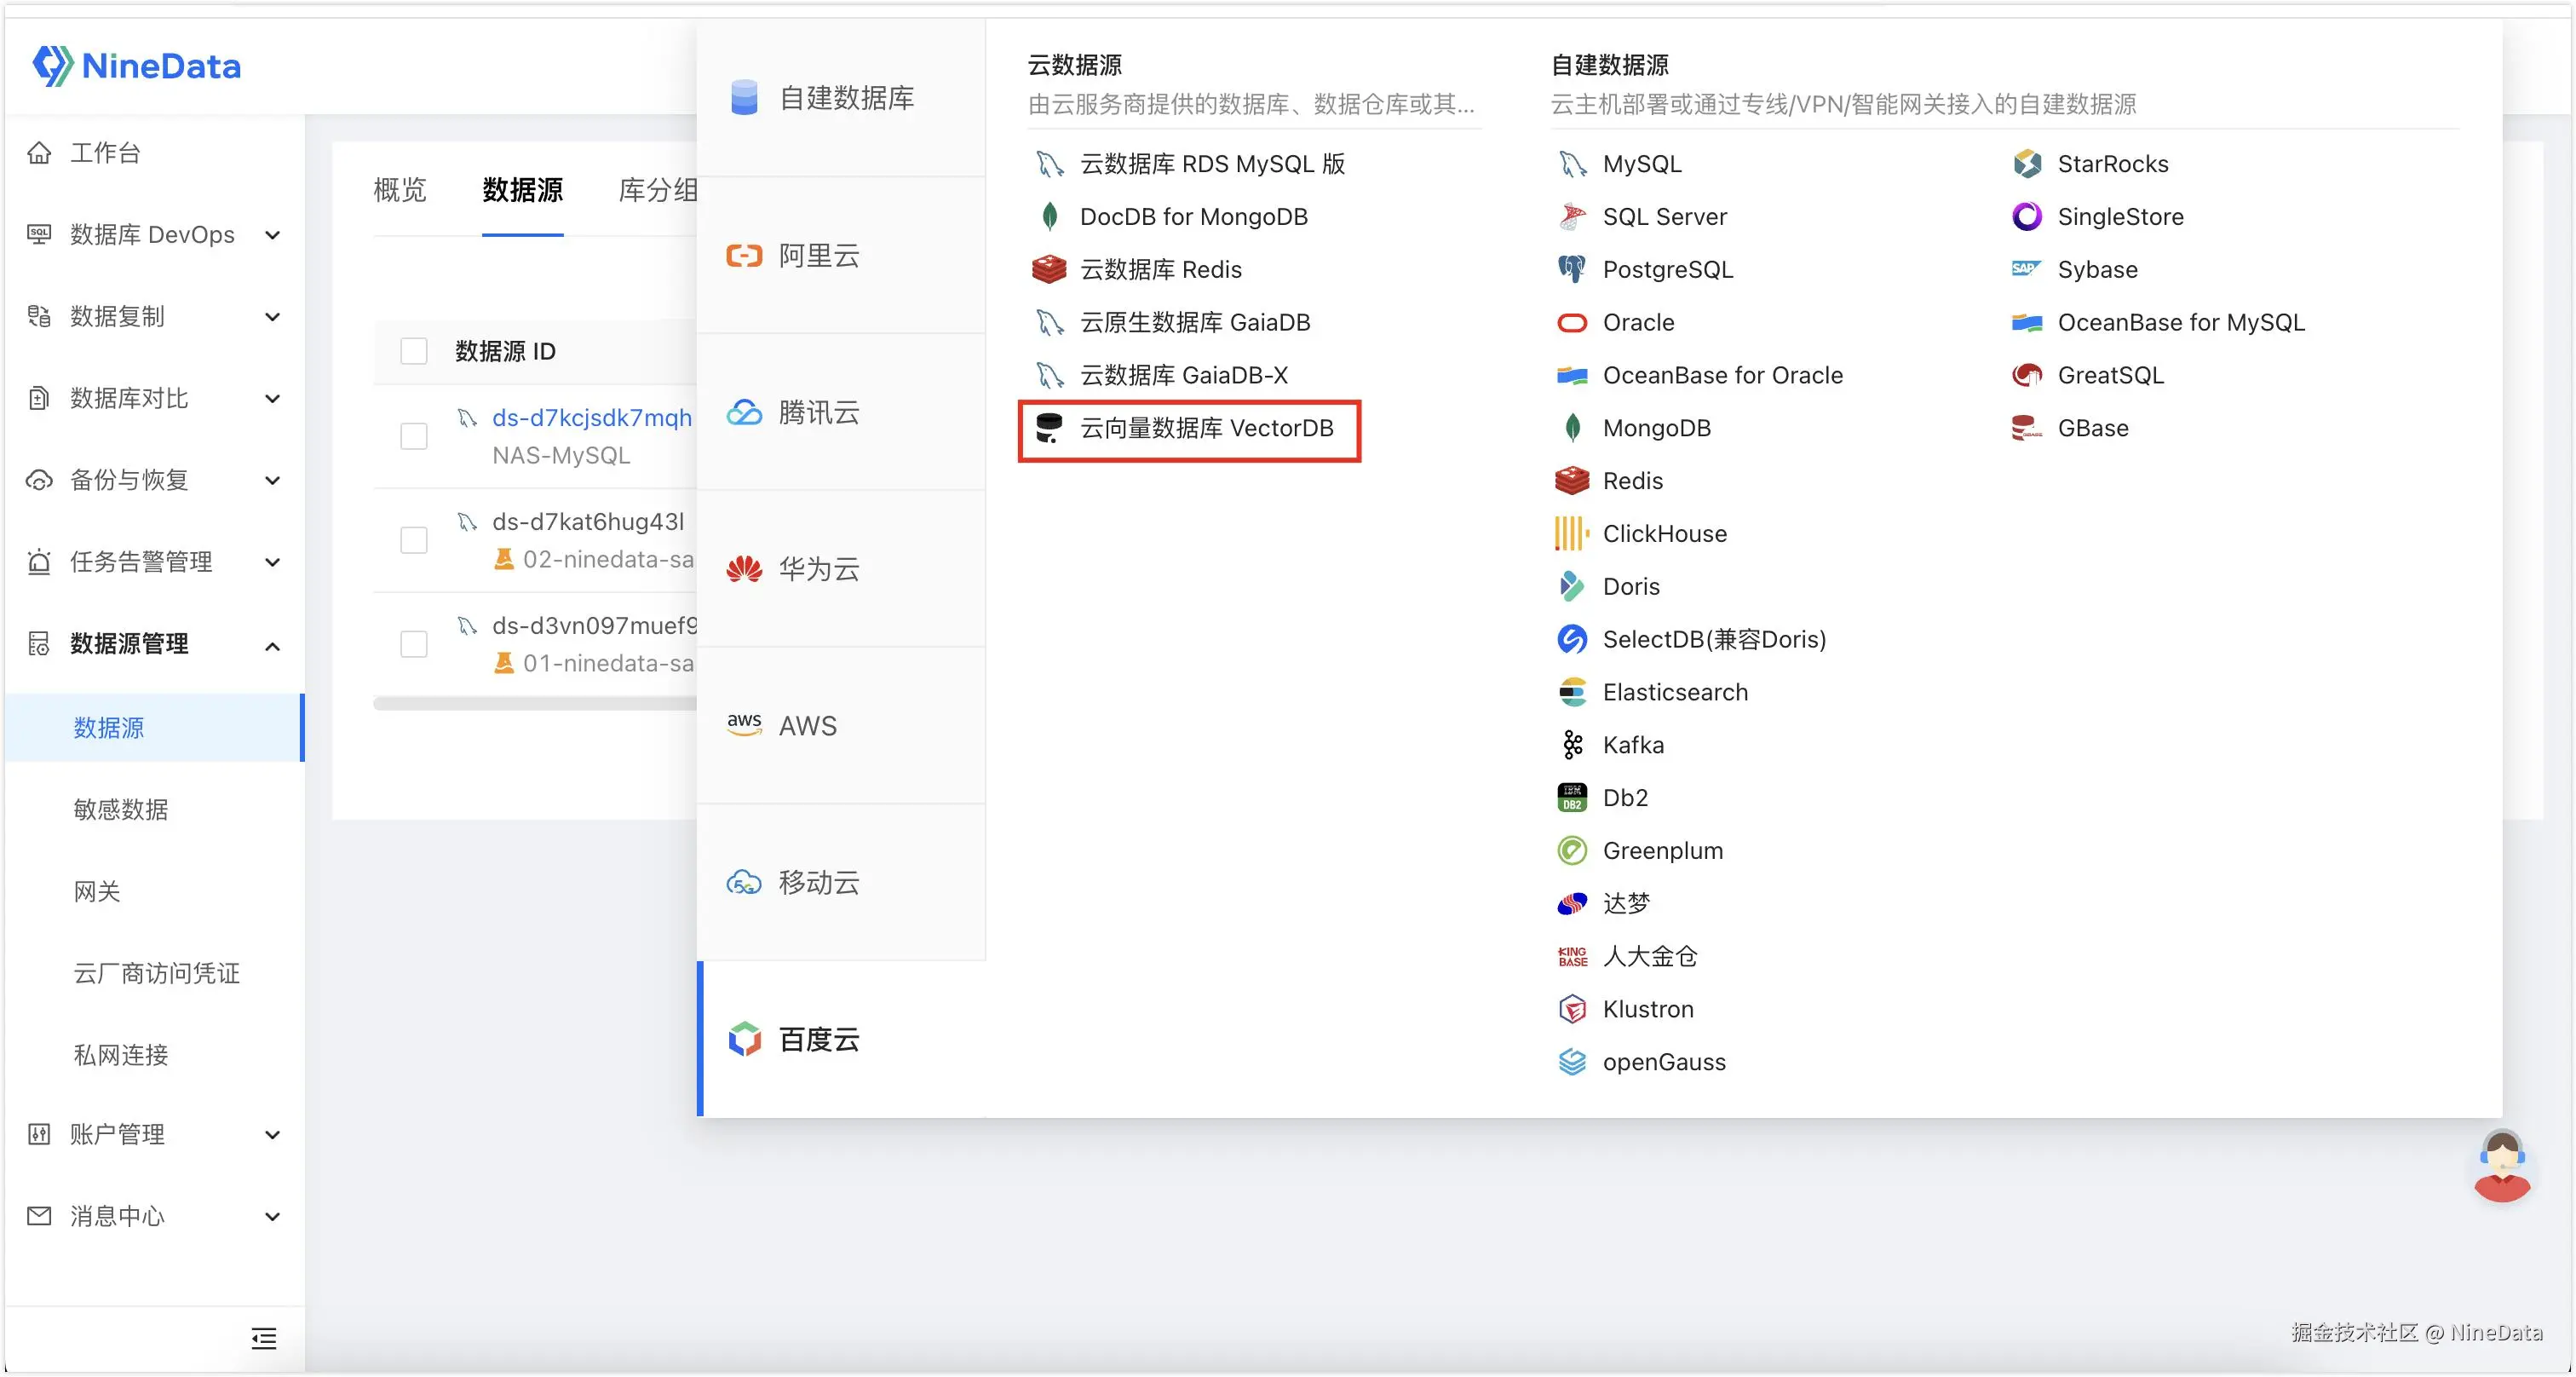Open the ds-d7kcjsdk7mqh datasource link

[x=591, y=418]
